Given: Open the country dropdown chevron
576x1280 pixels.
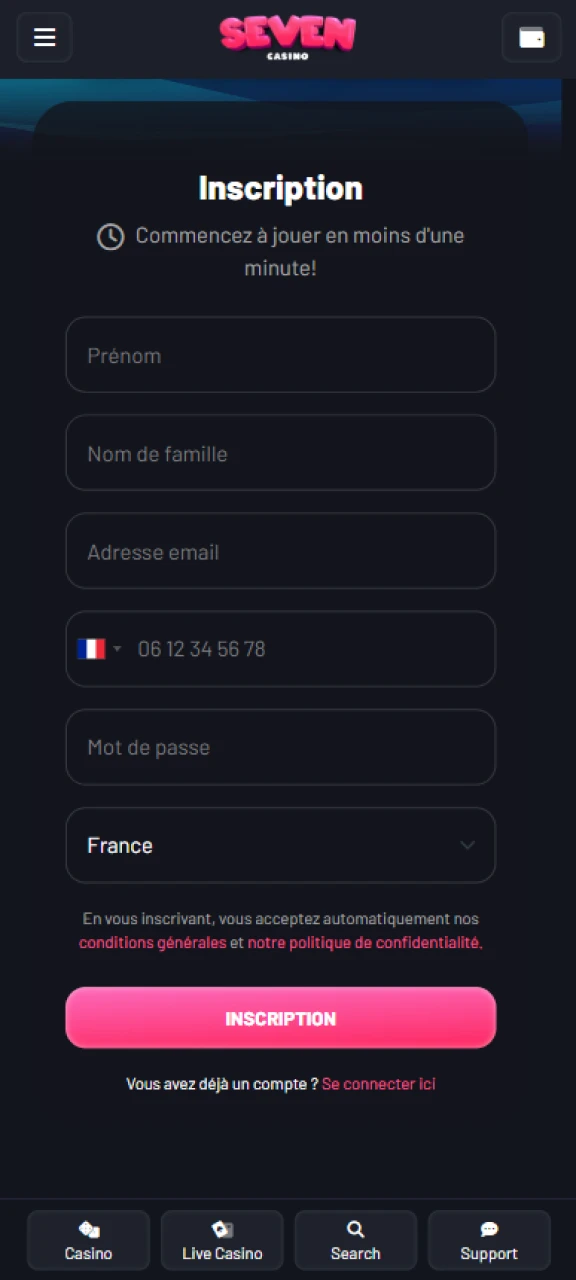Looking at the screenshot, I should 467,845.
